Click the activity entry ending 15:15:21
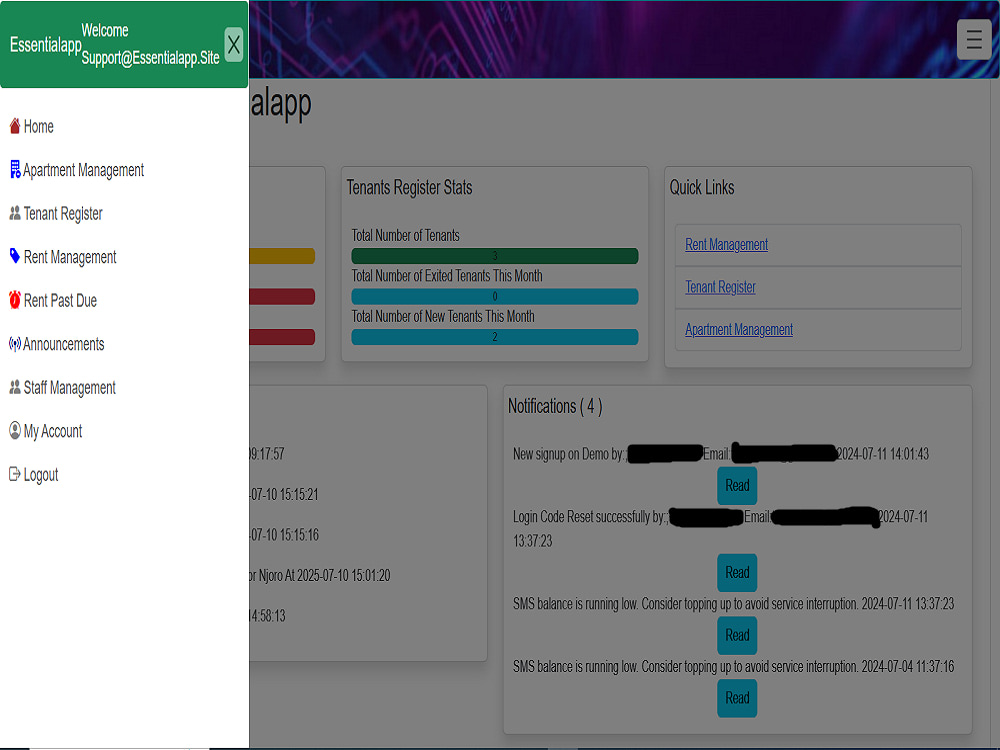The width and height of the screenshot is (1000, 750). [284, 494]
